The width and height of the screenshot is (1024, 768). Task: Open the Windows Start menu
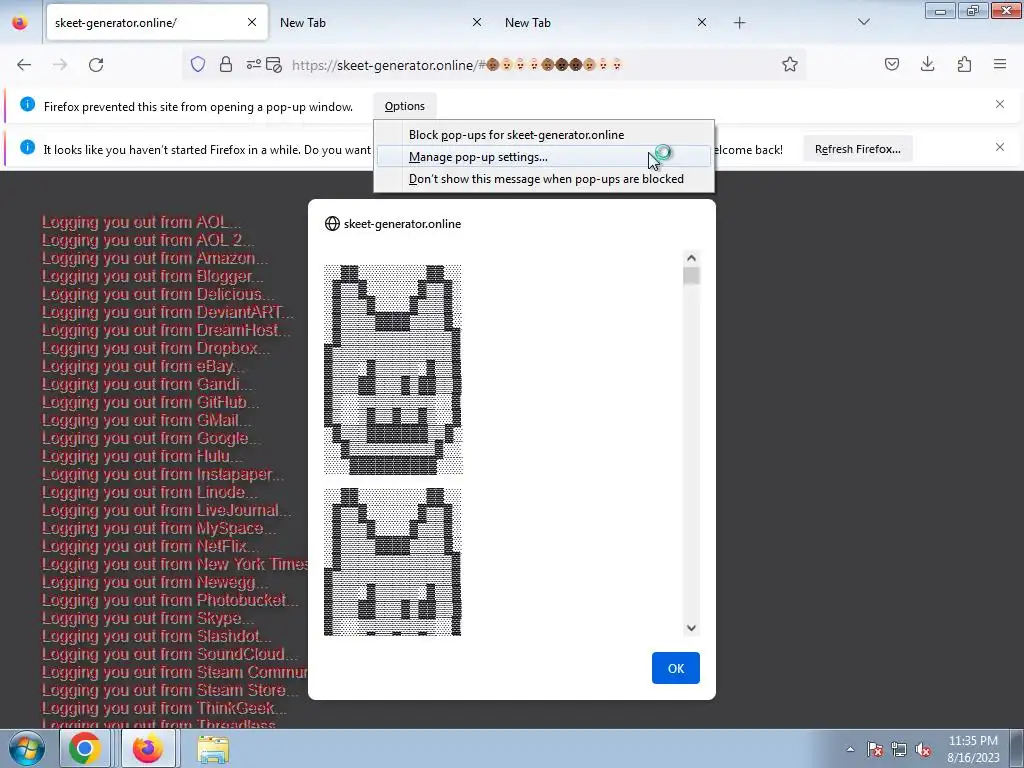(25, 749)
